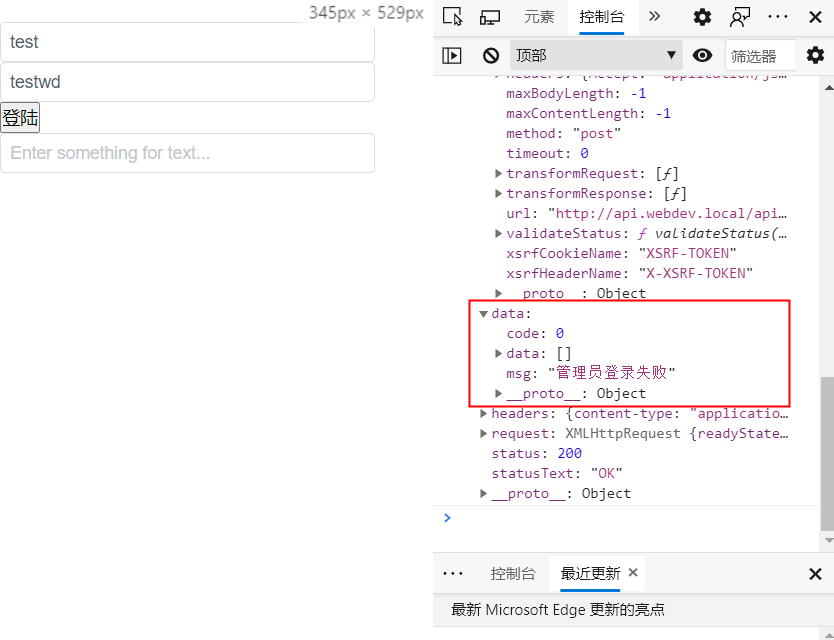The width and height of the screenshot is (834, 640).
Task: Switch to the drawer 控制台 tab
Action: tap(513, 573)
